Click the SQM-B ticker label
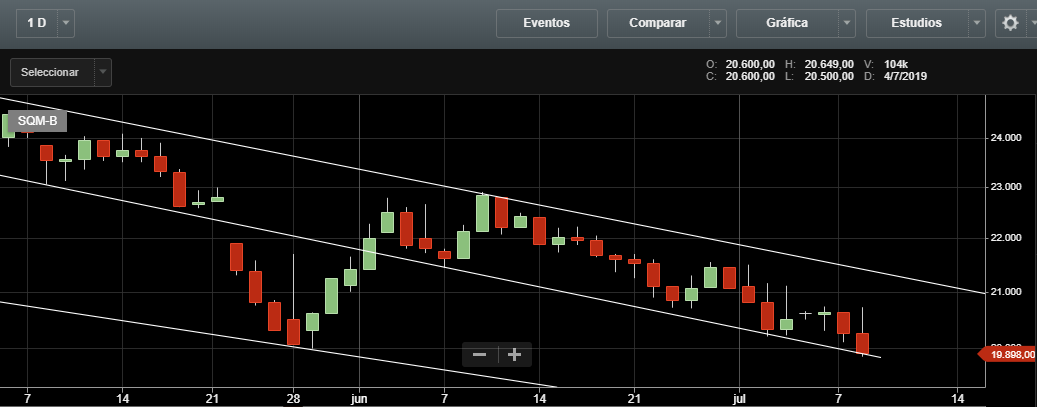 tap(38, 121)
